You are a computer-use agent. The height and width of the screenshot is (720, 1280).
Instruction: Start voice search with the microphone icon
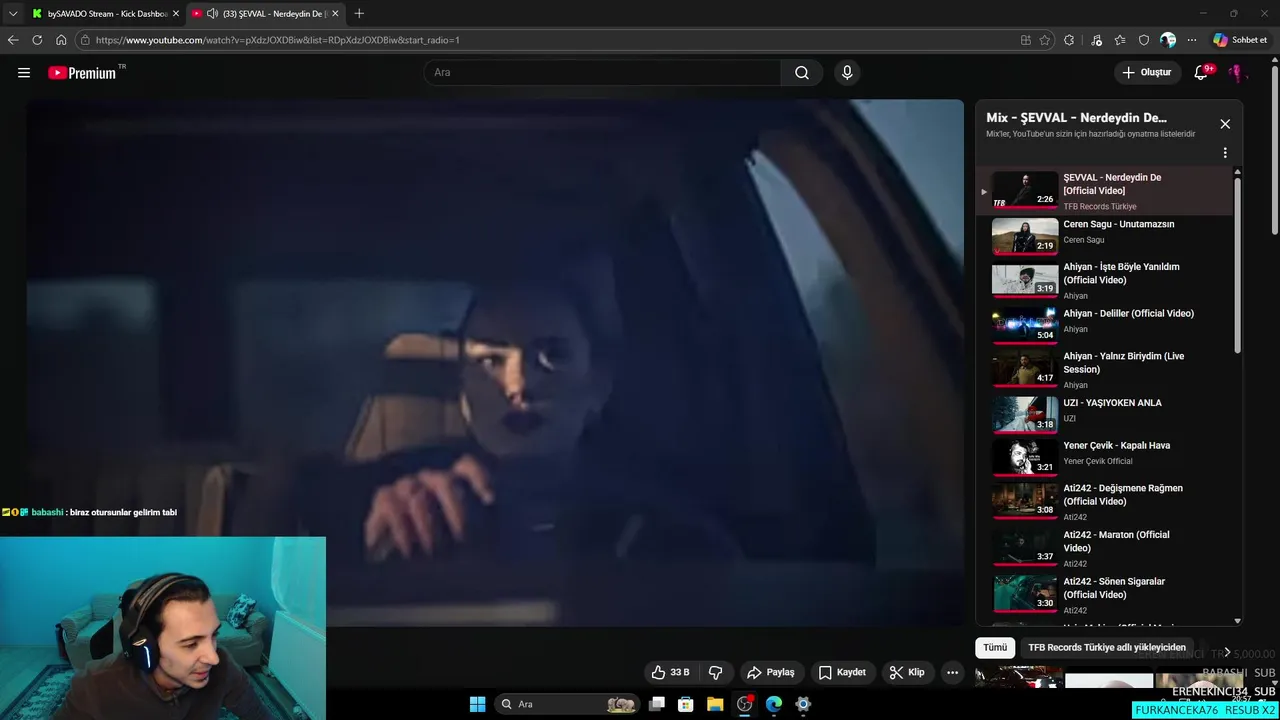pos(847,72)
